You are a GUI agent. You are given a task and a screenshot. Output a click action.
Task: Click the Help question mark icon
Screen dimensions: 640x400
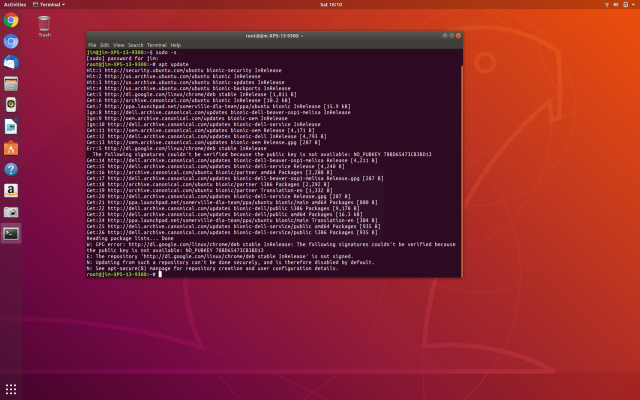(x=11, y=169)
